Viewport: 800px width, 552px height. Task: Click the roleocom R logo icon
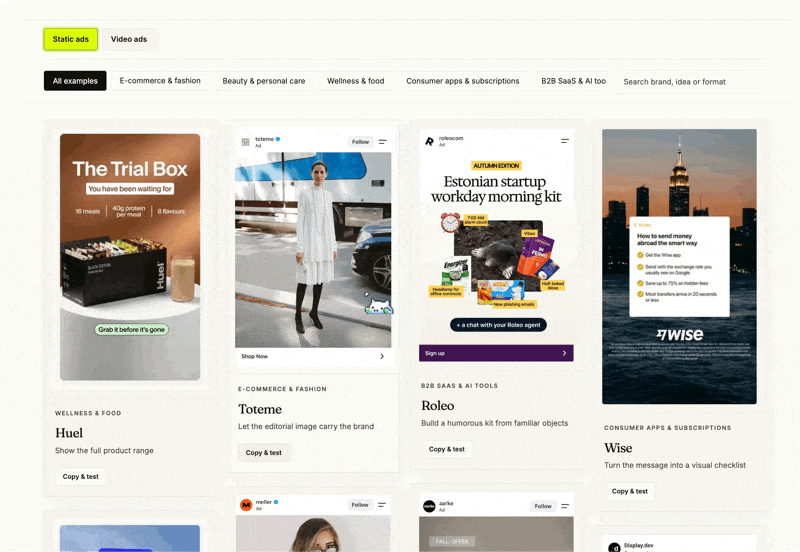(429, 141)
